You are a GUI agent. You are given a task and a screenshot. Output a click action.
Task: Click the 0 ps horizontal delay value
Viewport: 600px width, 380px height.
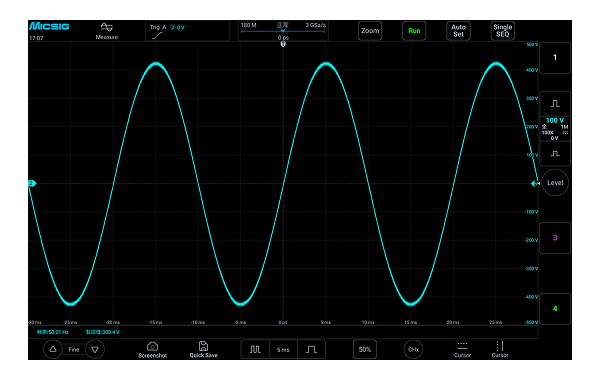coord(283,38)
